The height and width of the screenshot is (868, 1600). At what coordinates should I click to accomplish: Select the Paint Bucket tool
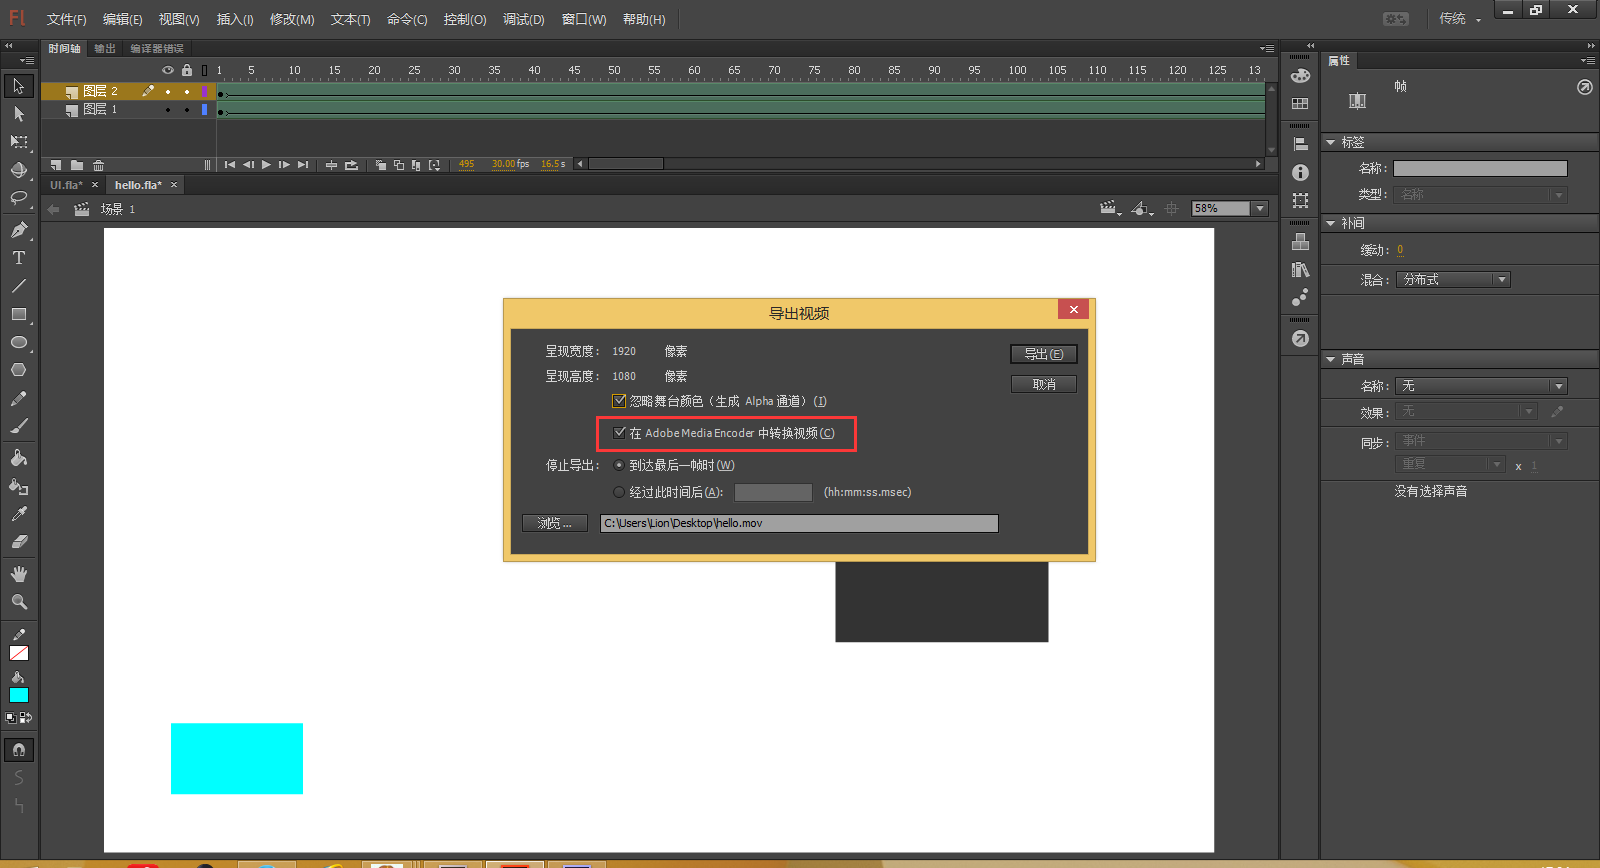[x=19, y=458]
